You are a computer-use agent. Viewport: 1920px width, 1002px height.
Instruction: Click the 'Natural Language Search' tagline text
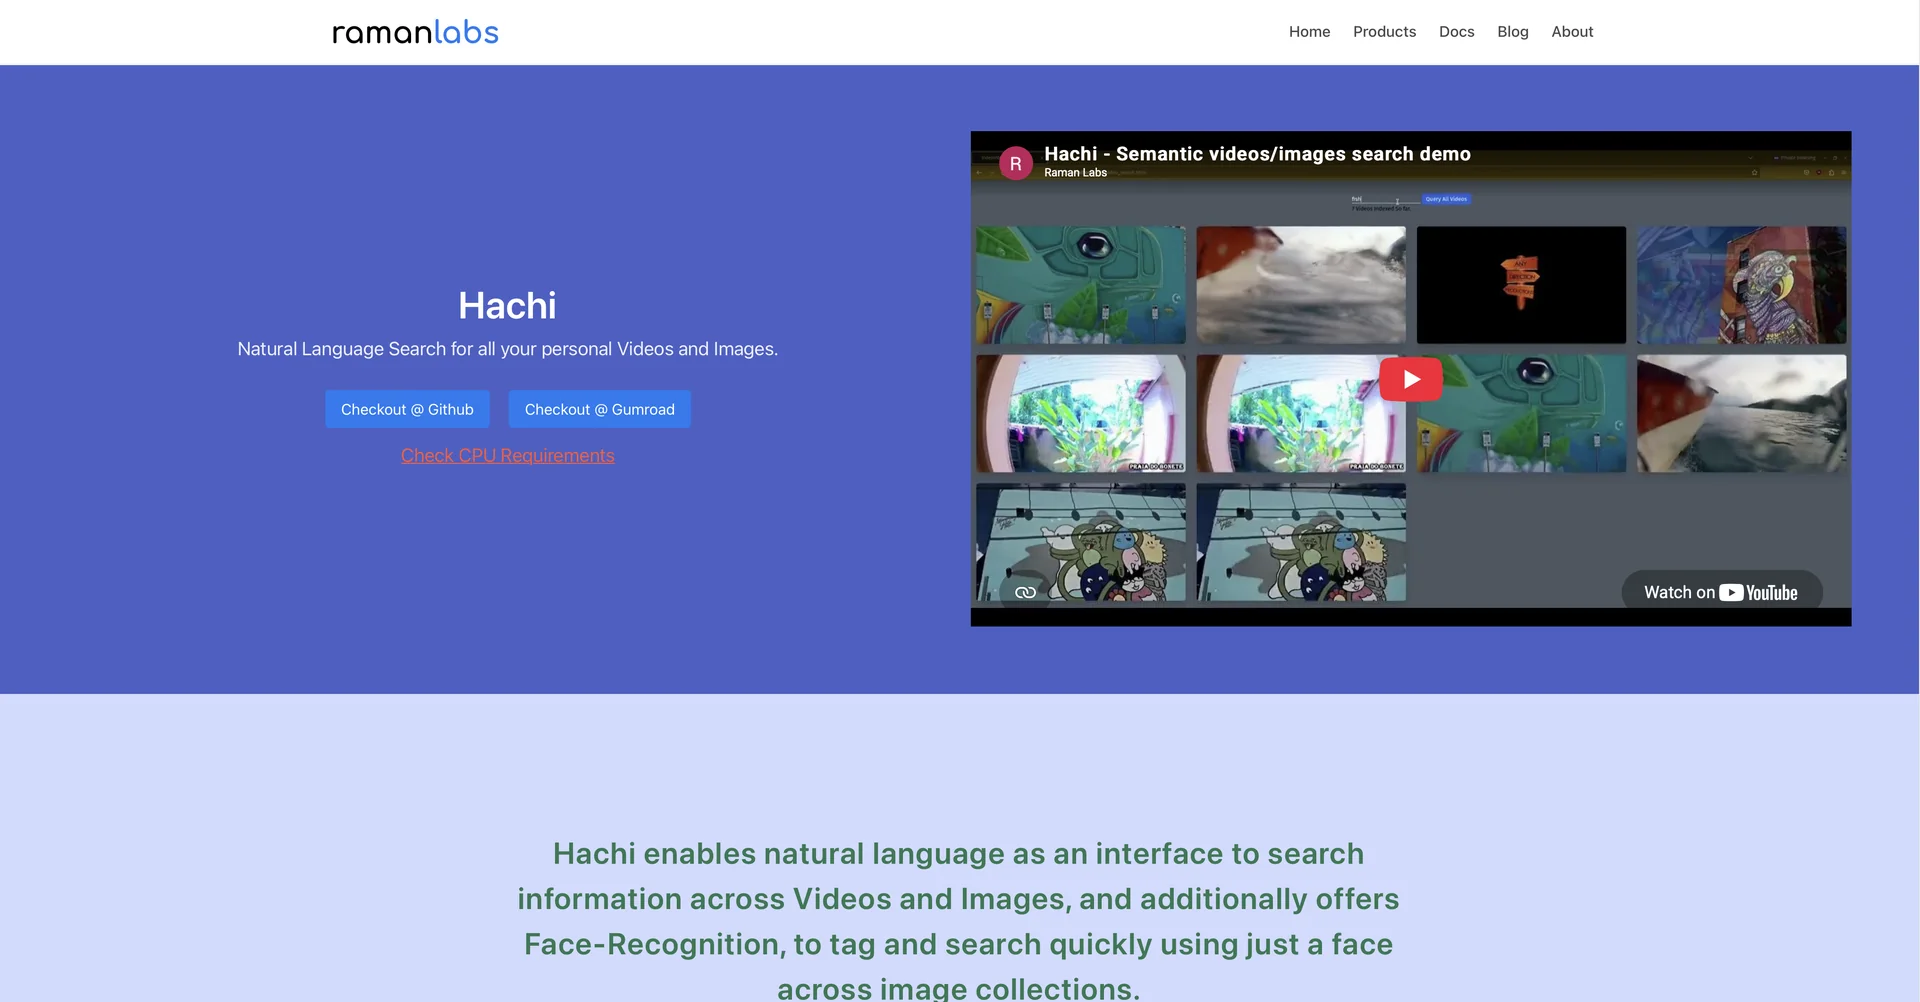tap(507, 349)
